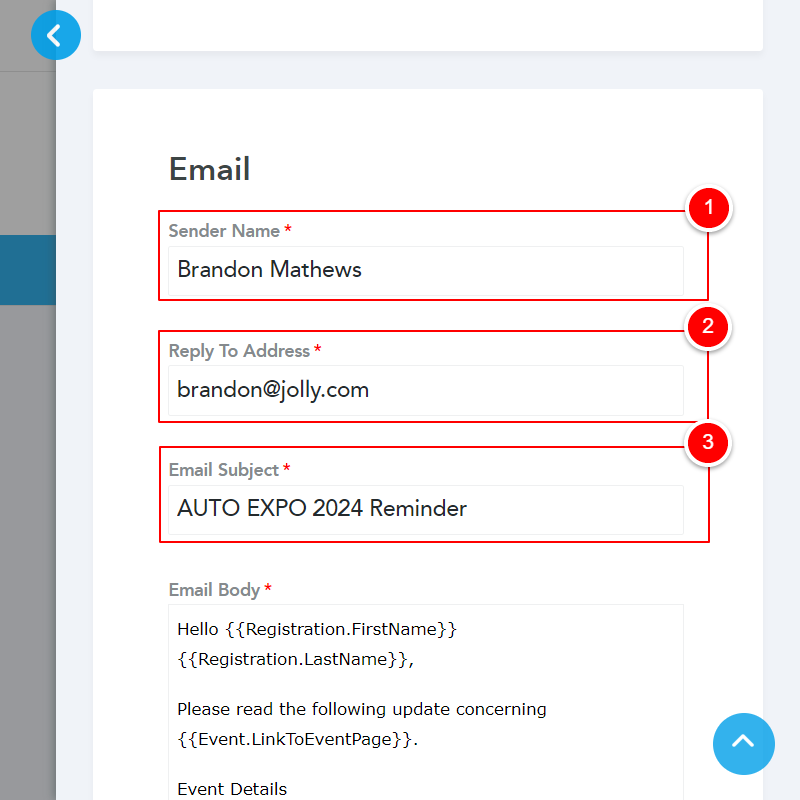Click the Email Subject label

(226, 469)
